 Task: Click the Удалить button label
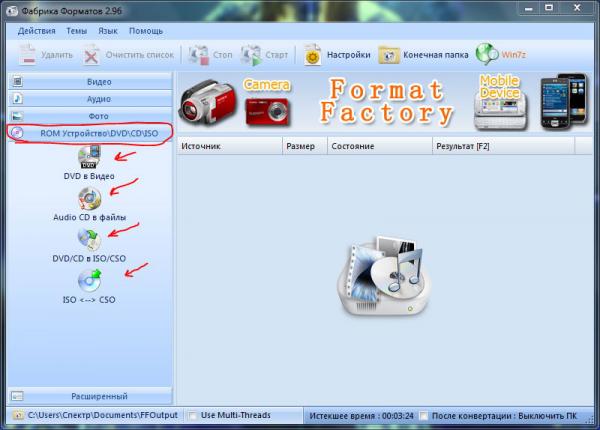tap(57, 55)
